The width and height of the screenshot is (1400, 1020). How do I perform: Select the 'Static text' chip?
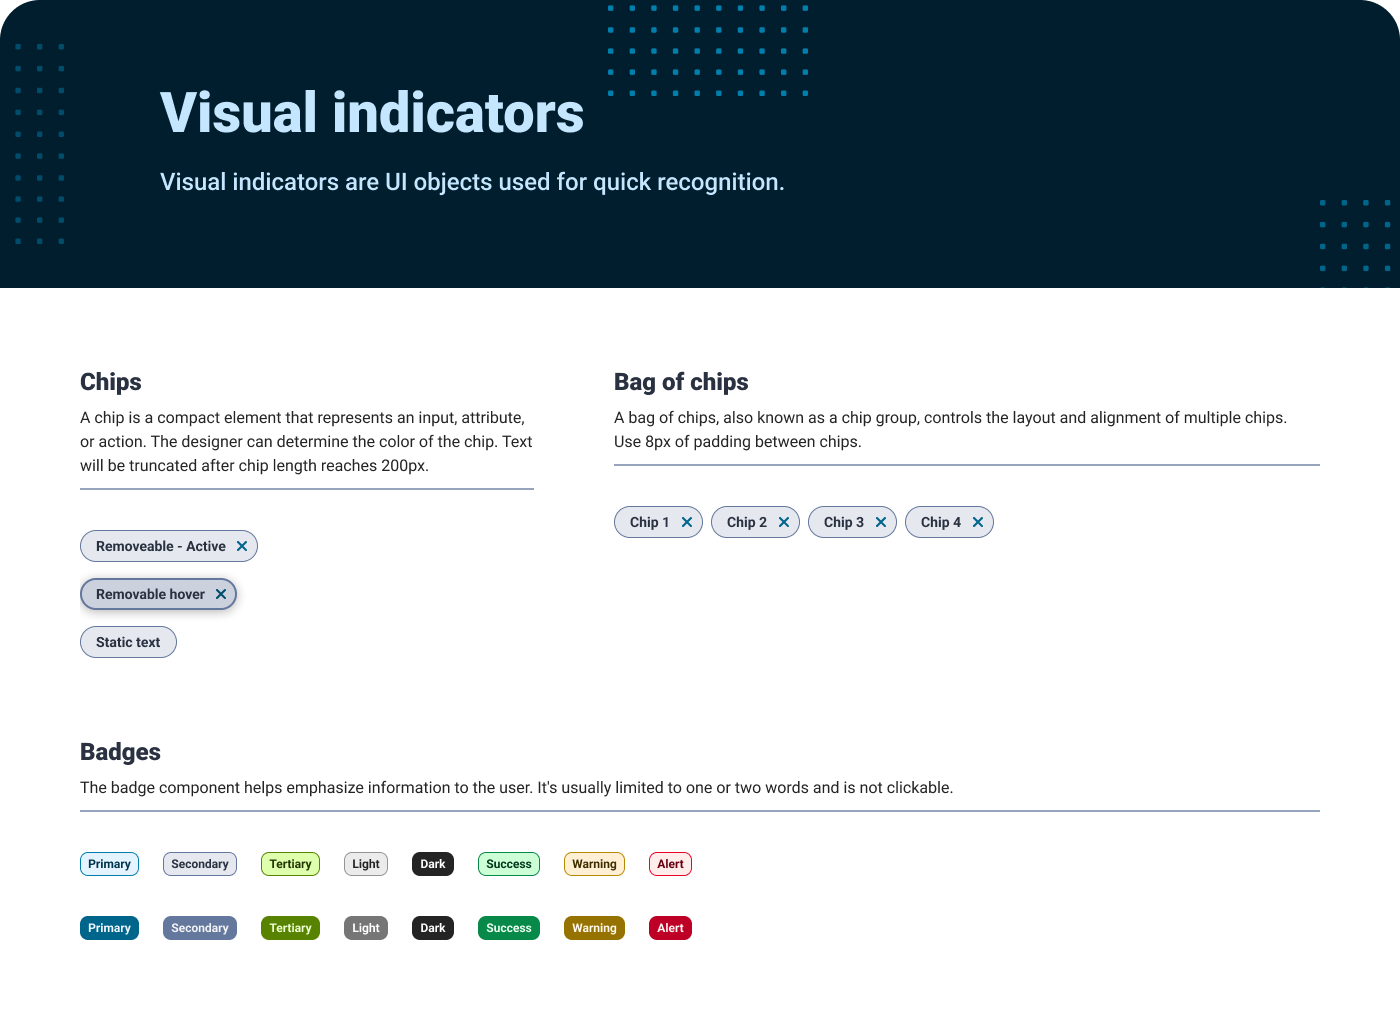click(128, 642)
